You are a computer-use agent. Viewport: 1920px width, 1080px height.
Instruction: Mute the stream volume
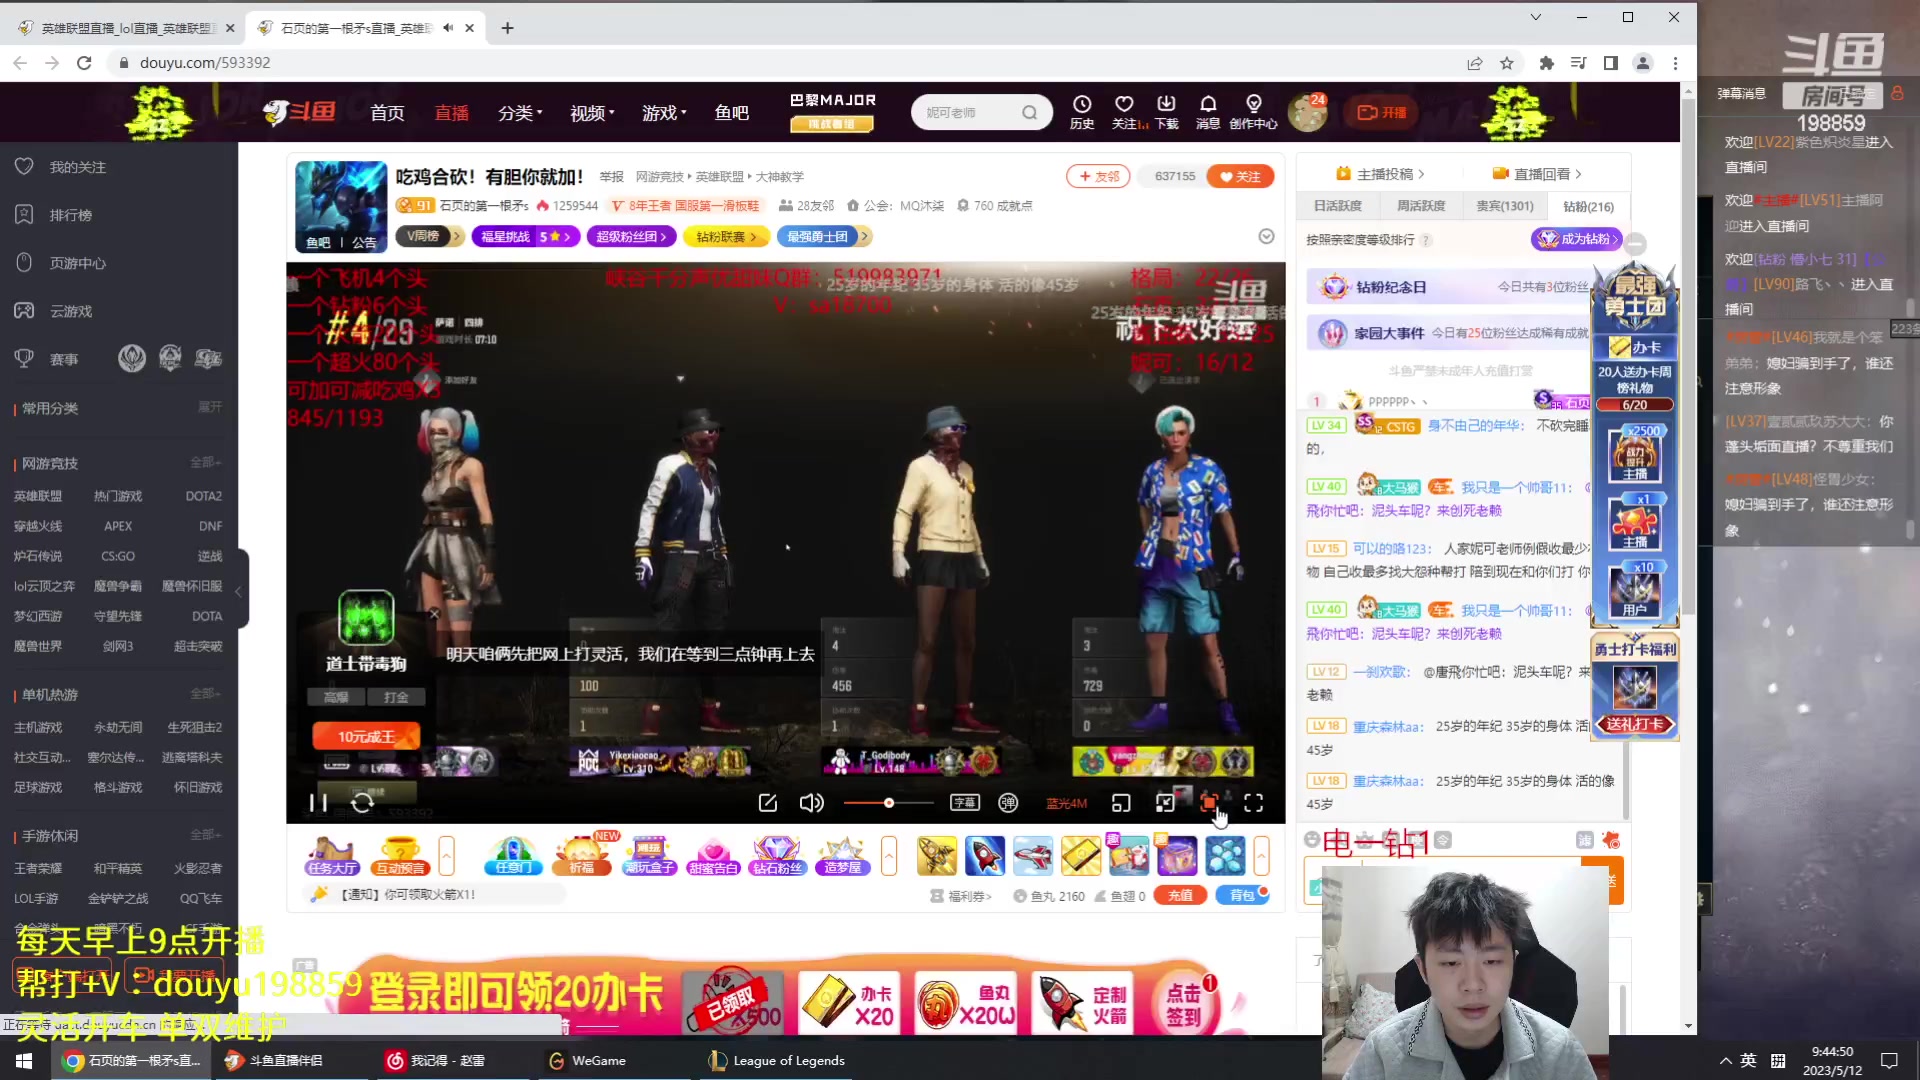click(x=811, y=803)
